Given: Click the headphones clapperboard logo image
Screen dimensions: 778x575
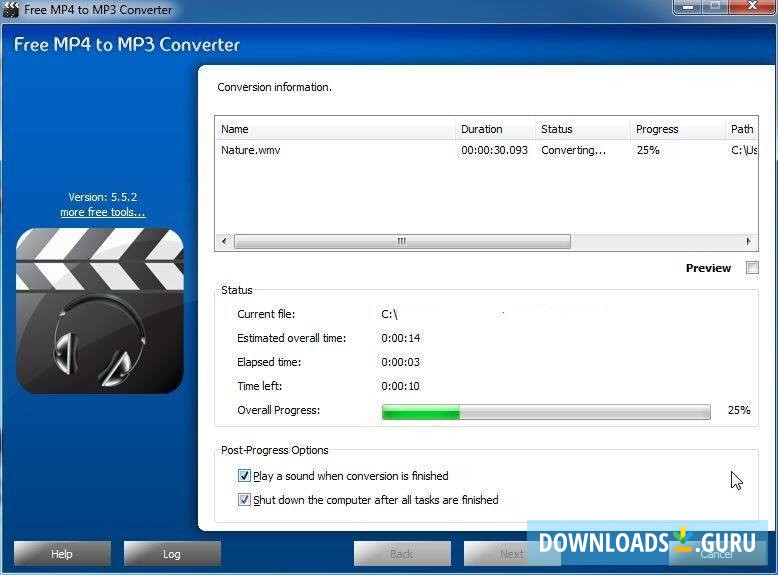Looking at the screenshot, I should point(100,311).
